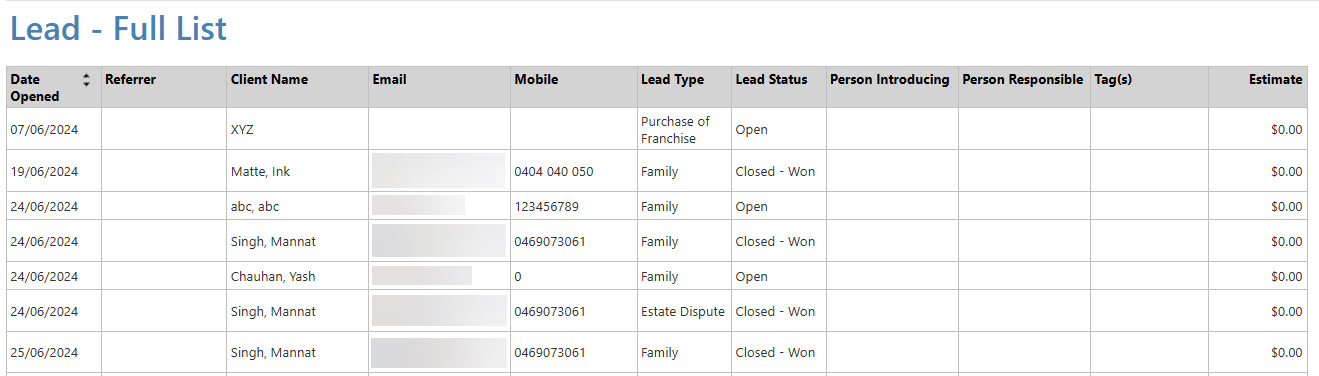
Task: Open the abc, abc lead entry
Action: pyautogui.click(x=657, y=206)
